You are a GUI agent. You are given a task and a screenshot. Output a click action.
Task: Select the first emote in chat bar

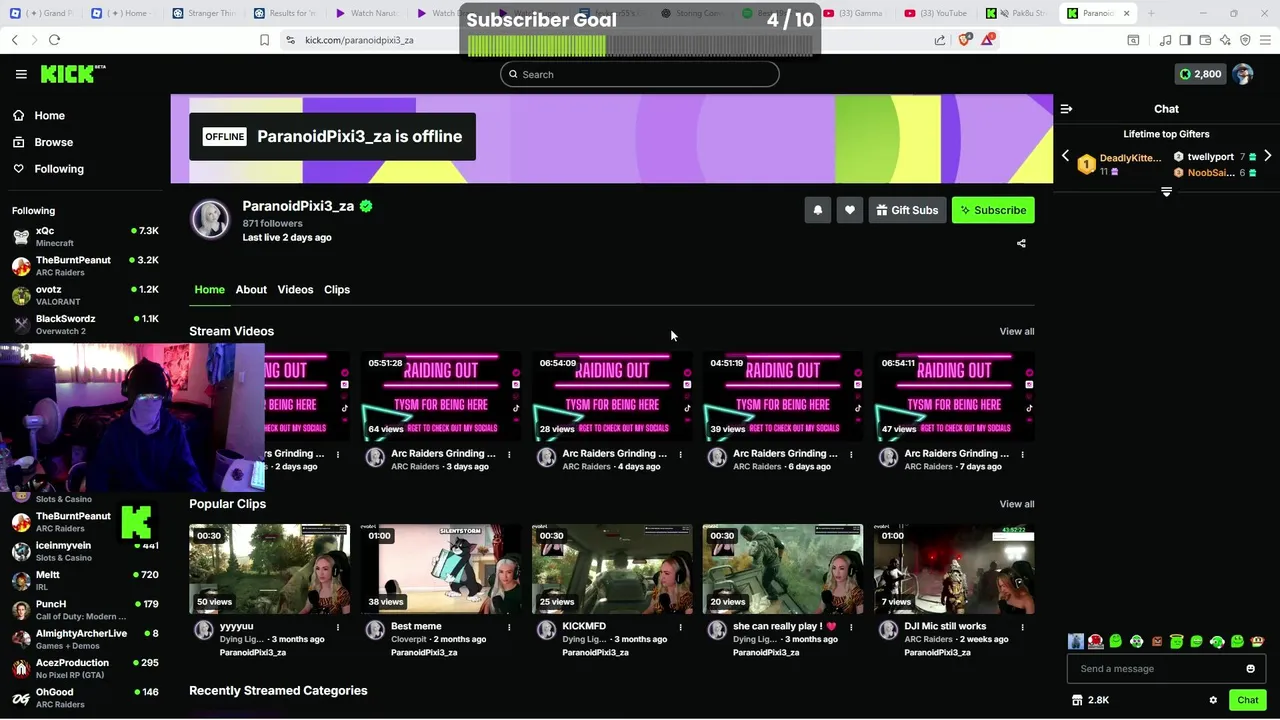[1076, 641]
